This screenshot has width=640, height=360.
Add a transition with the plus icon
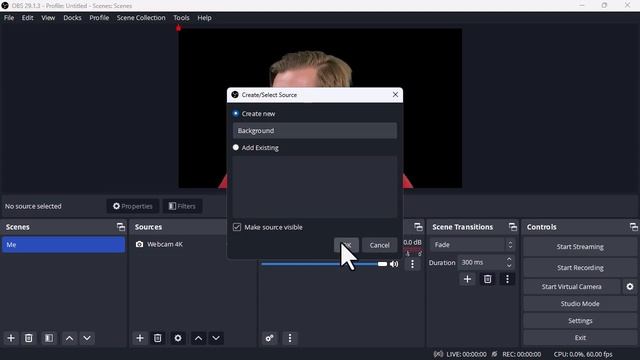[x=467, y=279]
